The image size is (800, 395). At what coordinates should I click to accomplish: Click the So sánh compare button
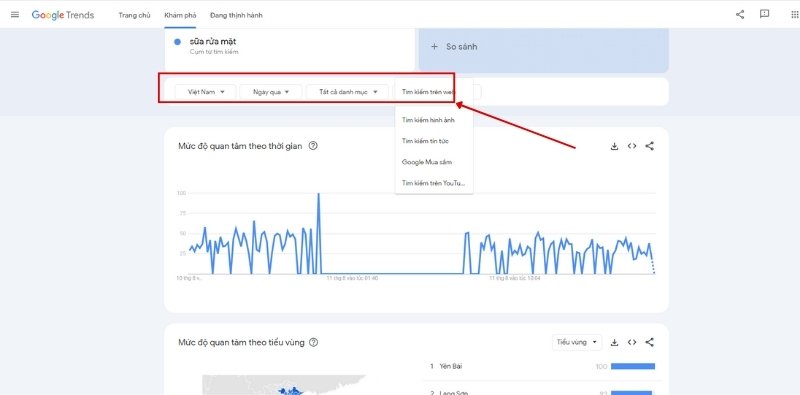(543, 46)
